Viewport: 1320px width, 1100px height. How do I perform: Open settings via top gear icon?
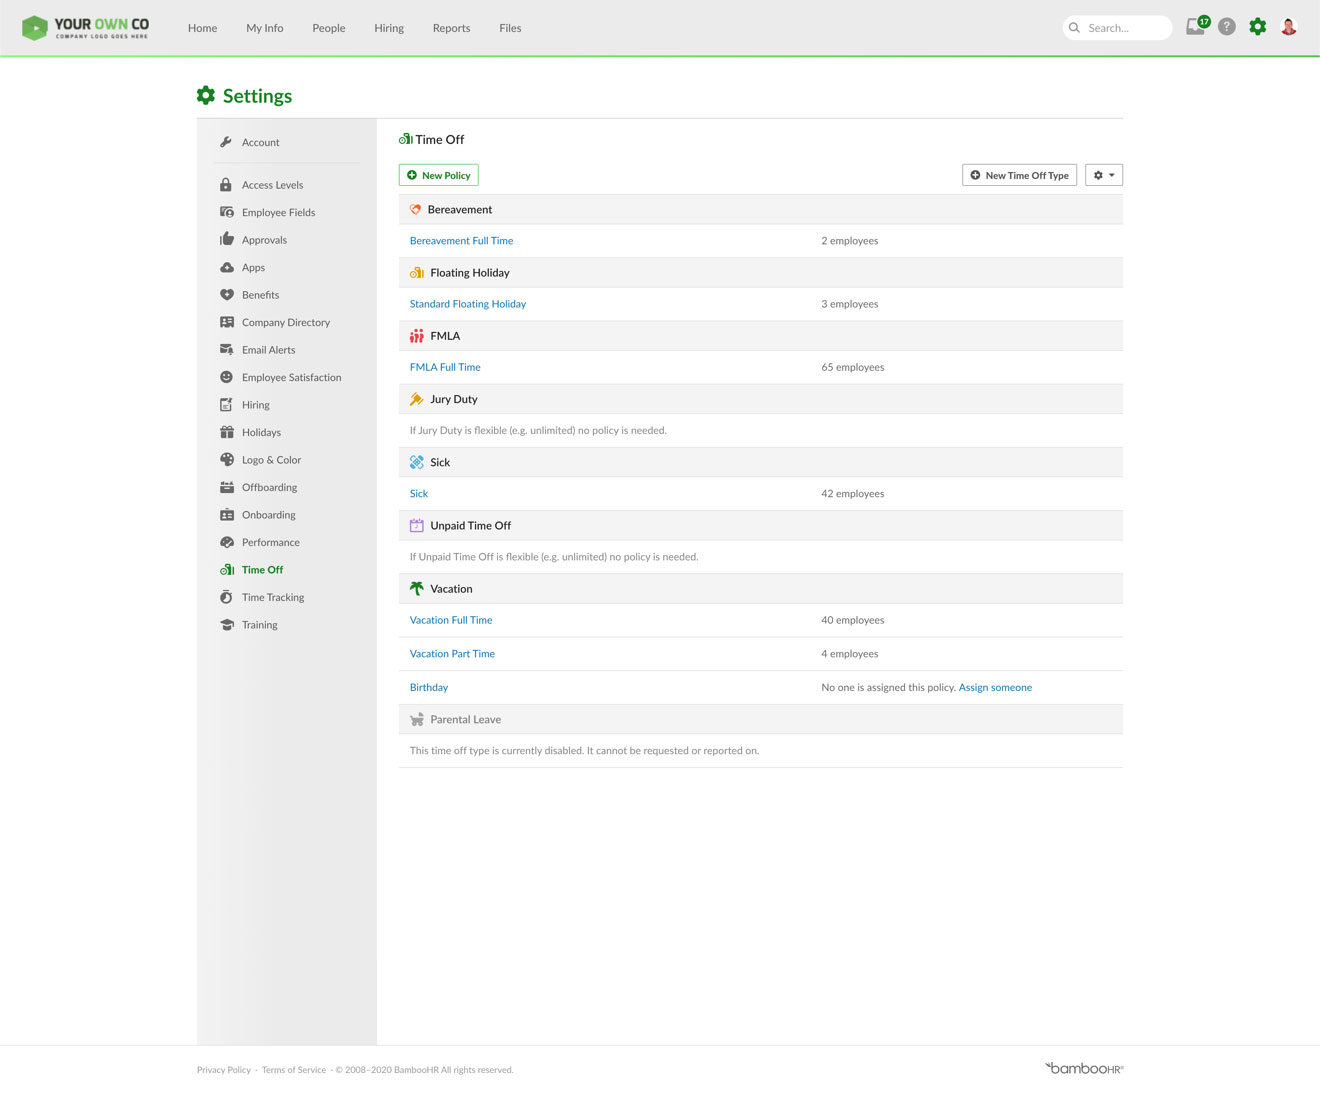point(1258,27)
